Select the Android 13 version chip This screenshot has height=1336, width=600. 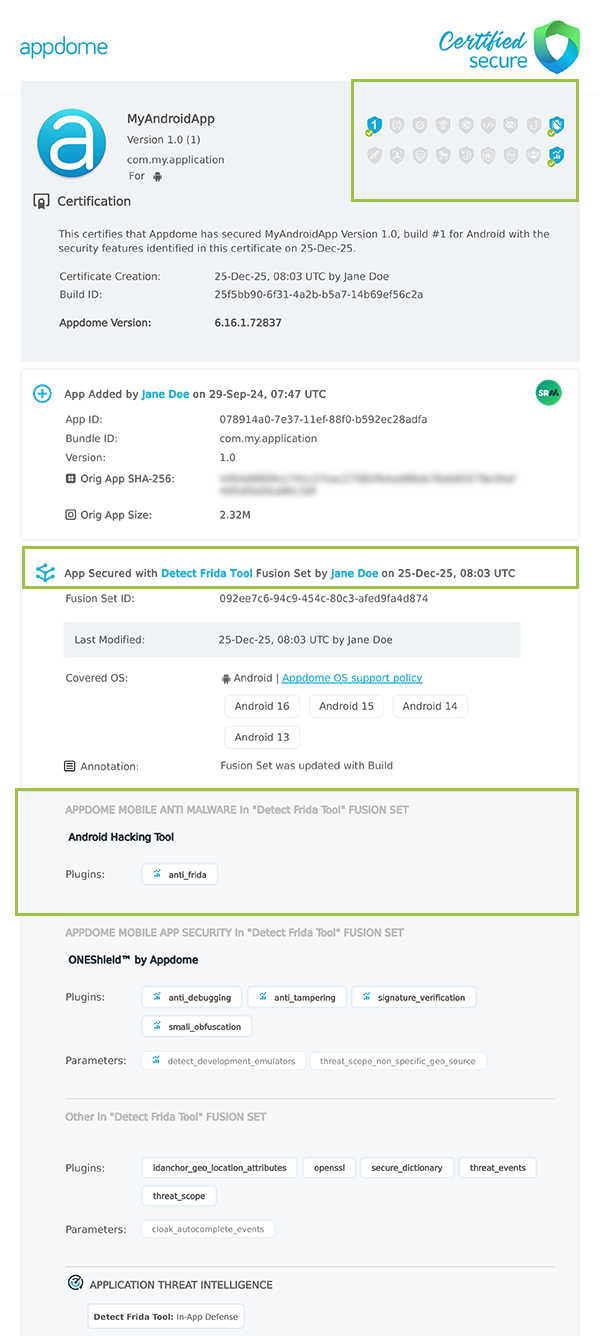tap(262, 737)
